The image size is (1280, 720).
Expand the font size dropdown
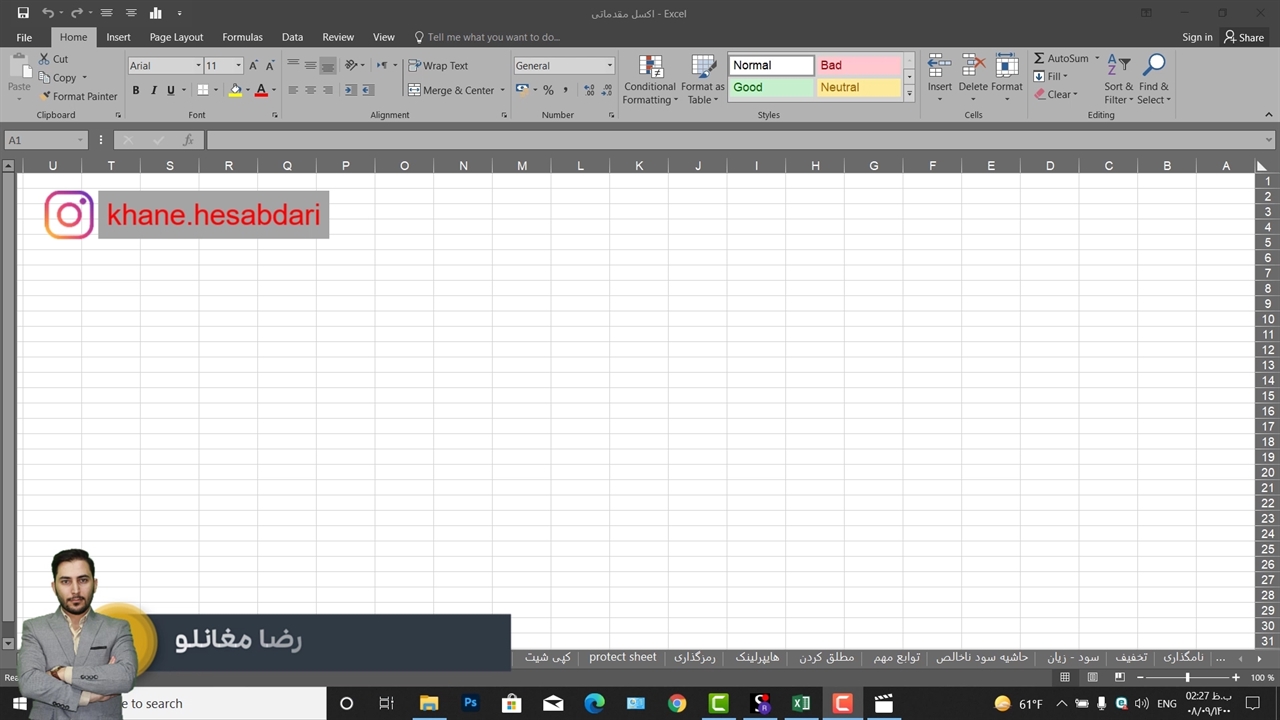(238, 66)
